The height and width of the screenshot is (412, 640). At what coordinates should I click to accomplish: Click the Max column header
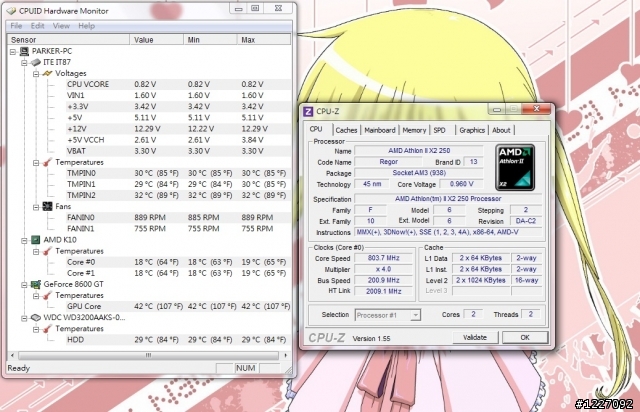[x=264, y=40]
